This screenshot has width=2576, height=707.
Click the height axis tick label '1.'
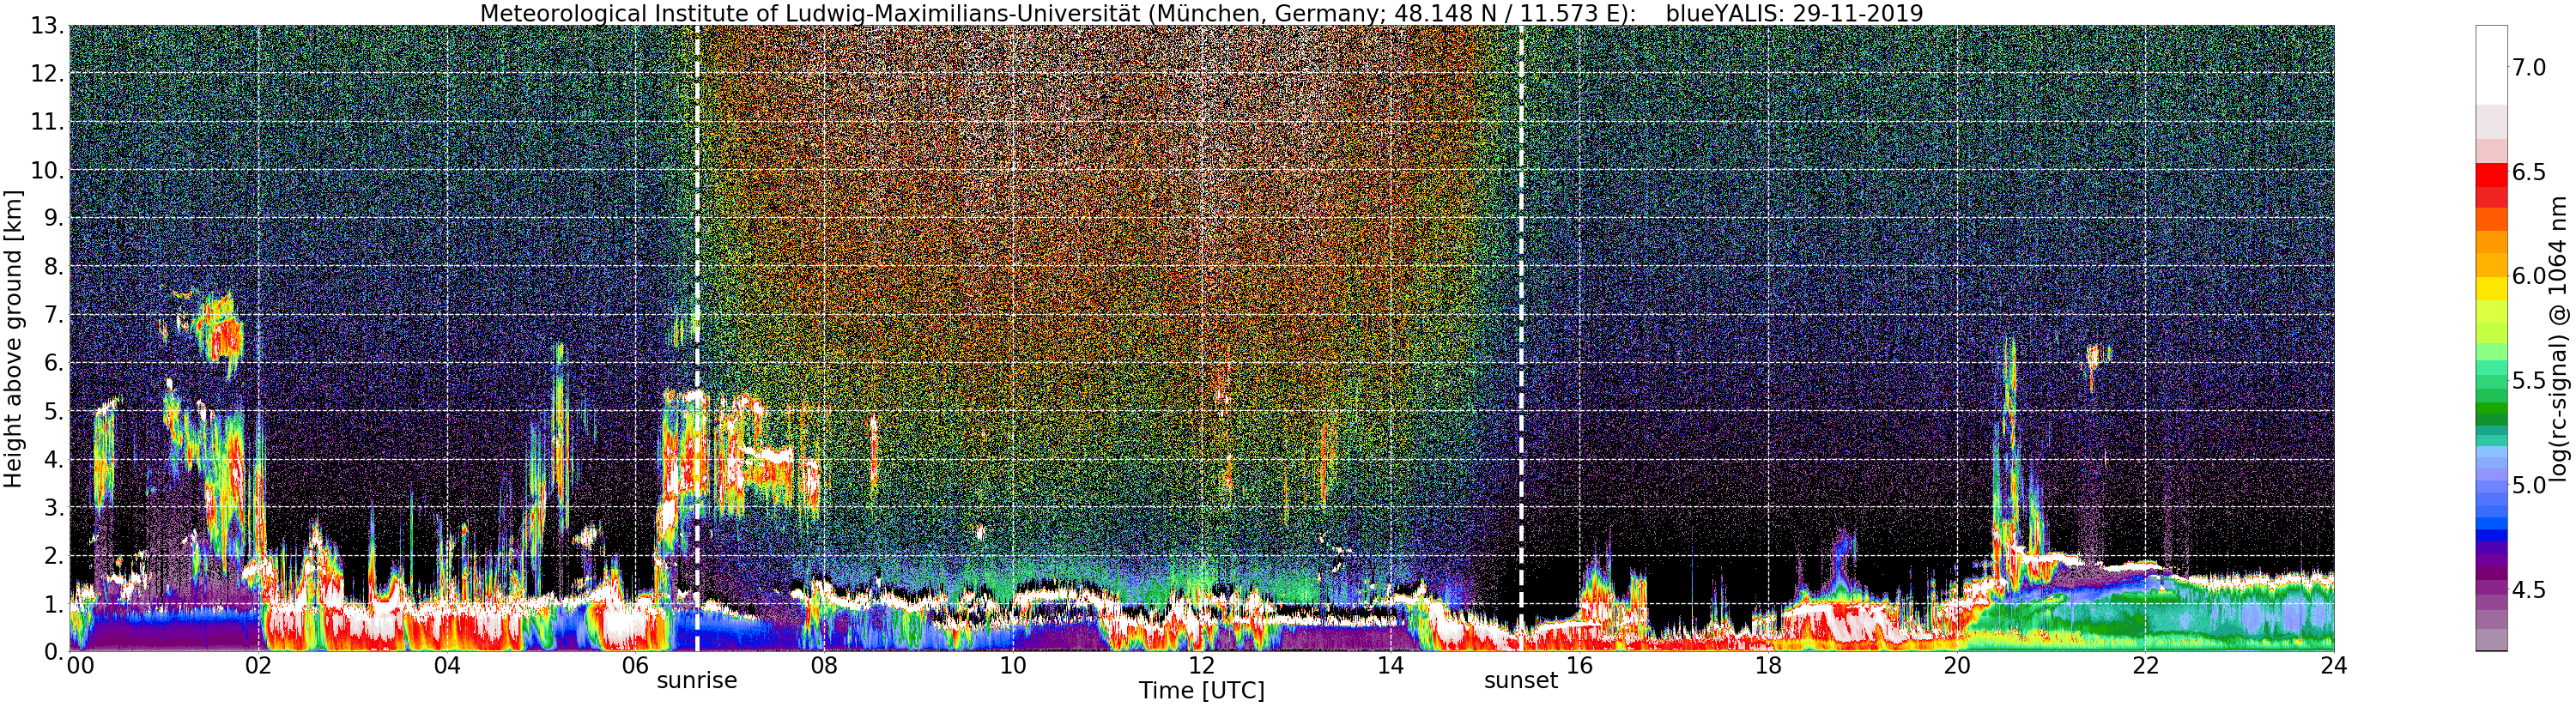pos(54,604)
